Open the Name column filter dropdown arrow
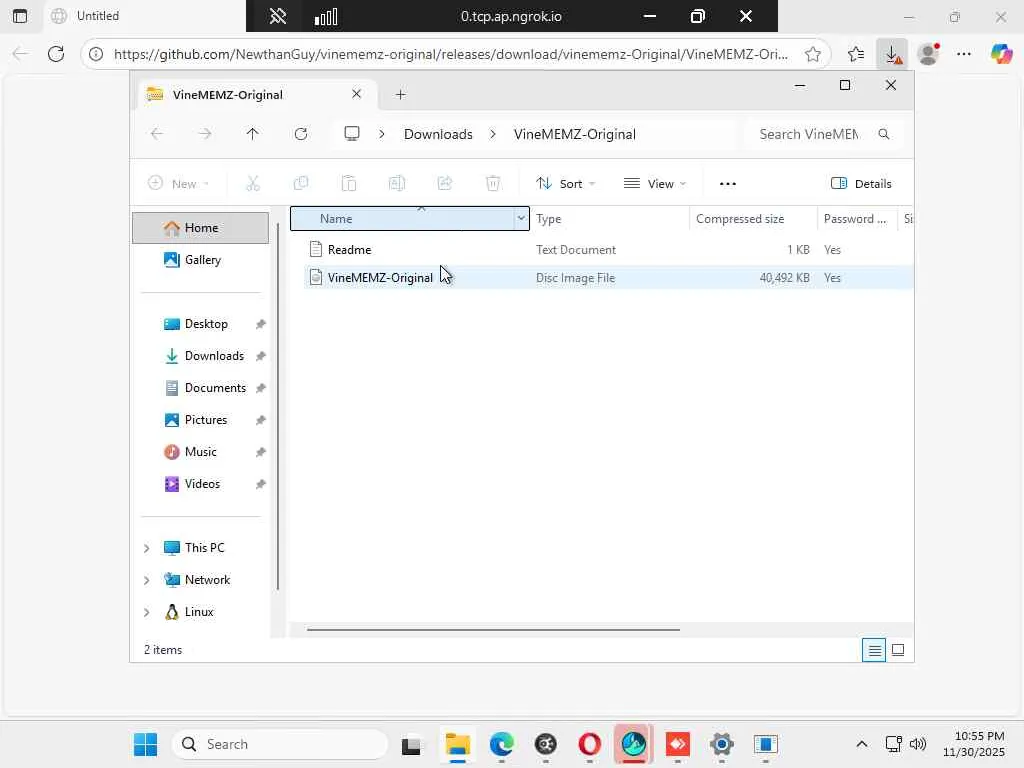This screenshot has height=768, width=1024. click(521, 218)
